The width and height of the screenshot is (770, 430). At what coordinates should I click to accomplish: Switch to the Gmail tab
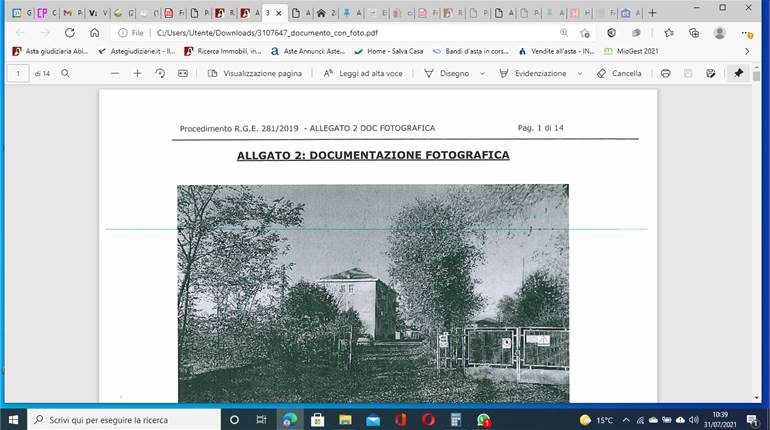[x=72, y=13]
